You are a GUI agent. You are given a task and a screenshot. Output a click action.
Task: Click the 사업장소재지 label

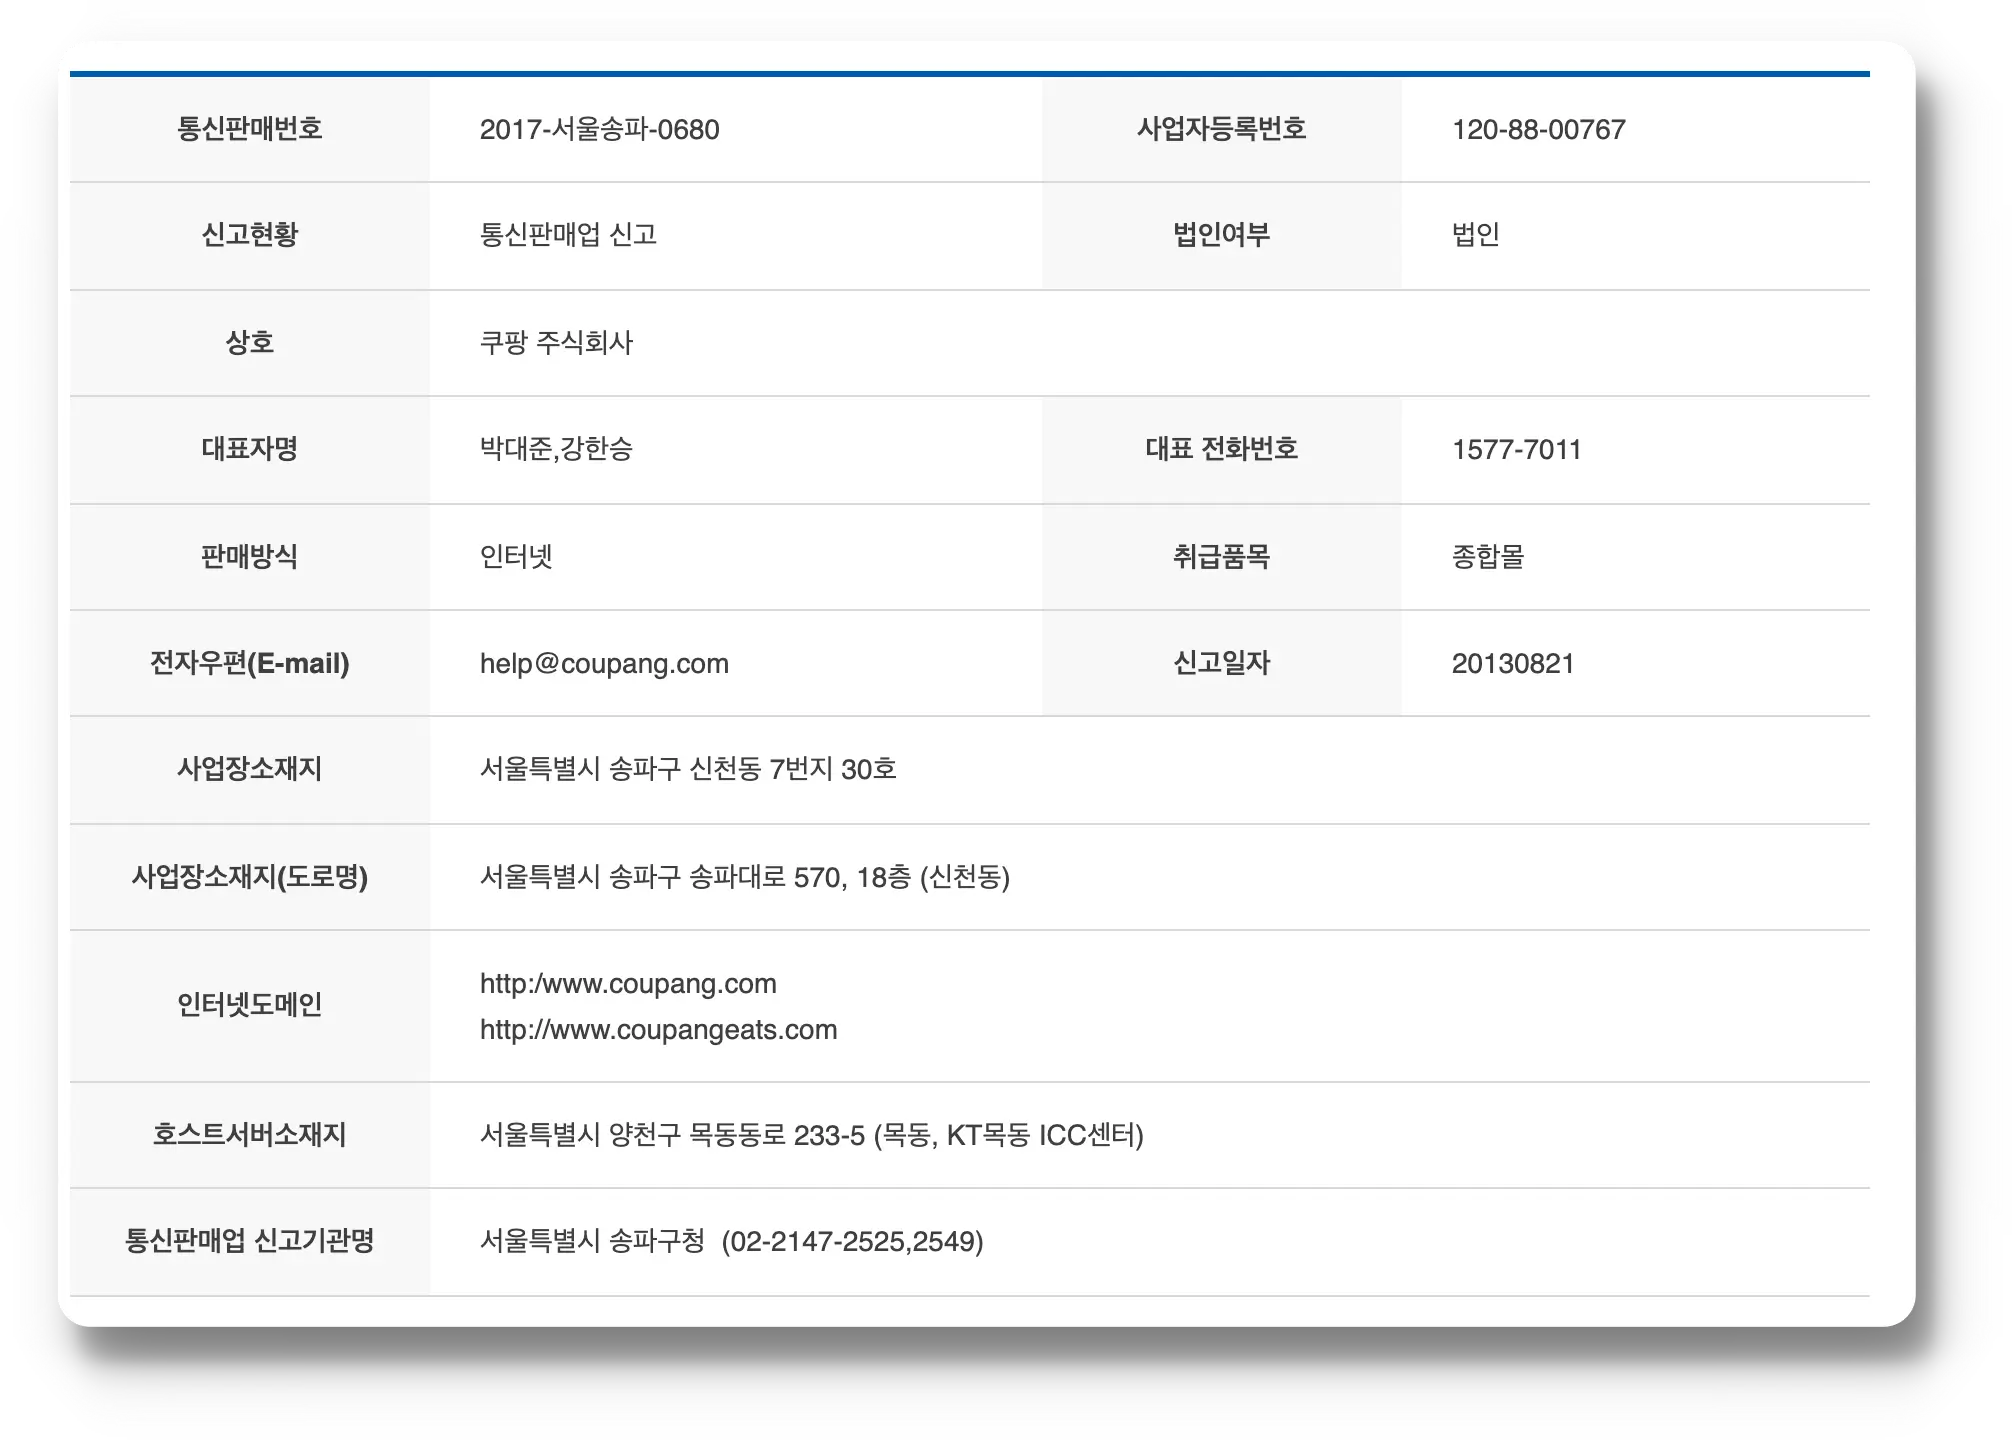[x=250, y=769]
